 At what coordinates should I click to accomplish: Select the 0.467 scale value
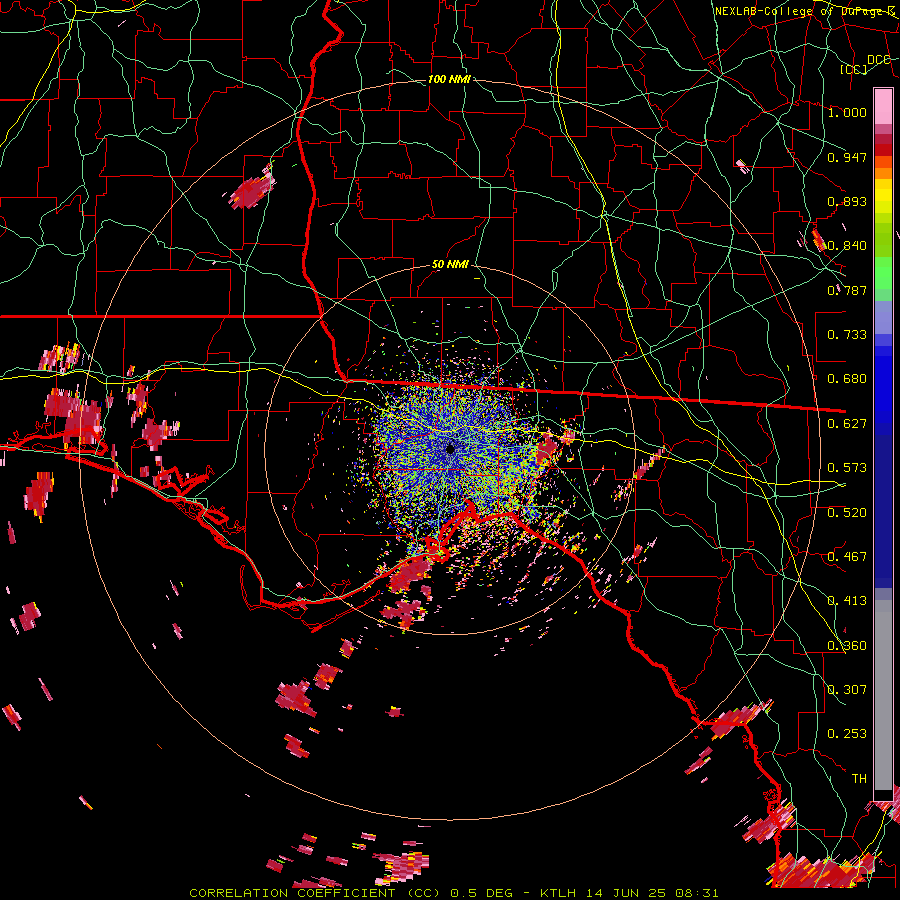(847, 557)
